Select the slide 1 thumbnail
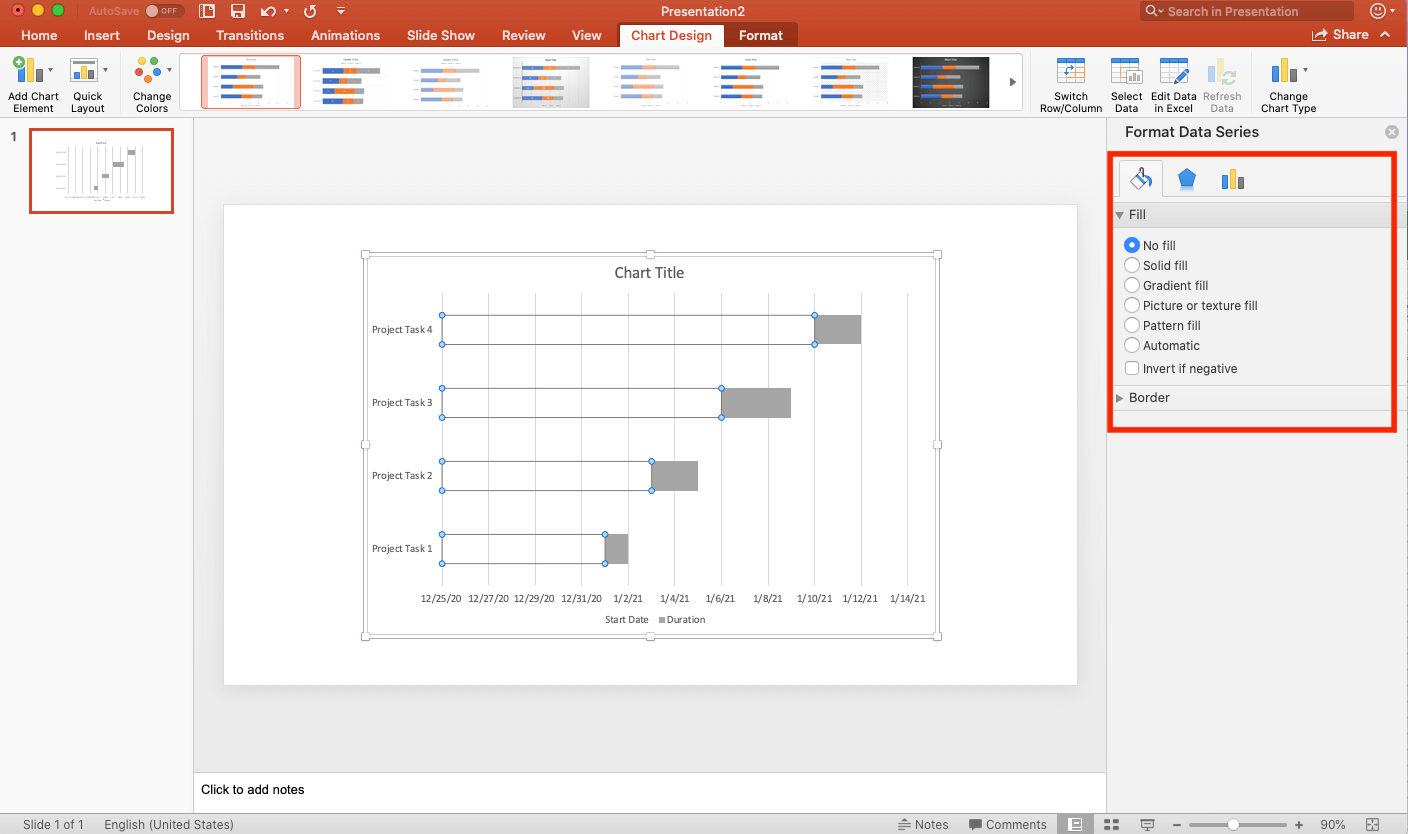 click(x=101, y=171)
